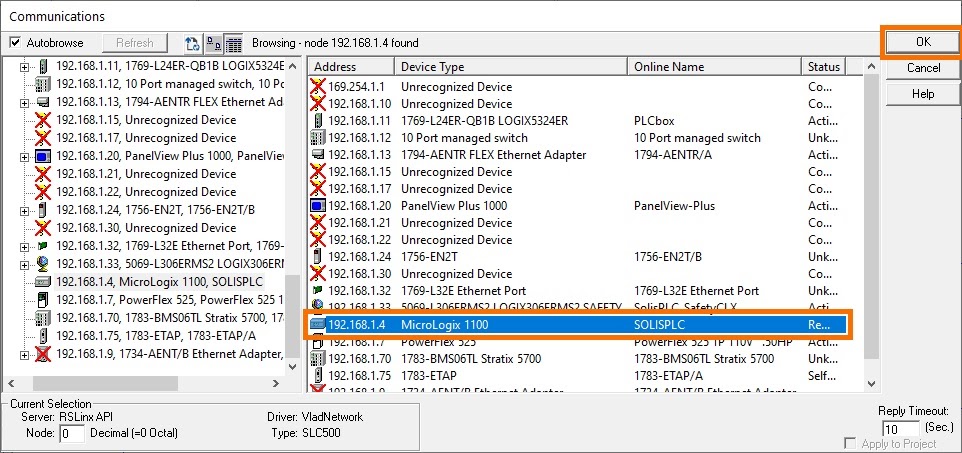This screenshot has width=962, height=453.
Task: Click the MicroLogix icon in highlighted 192.168.1.4 row
Action: tap(318, 325)
